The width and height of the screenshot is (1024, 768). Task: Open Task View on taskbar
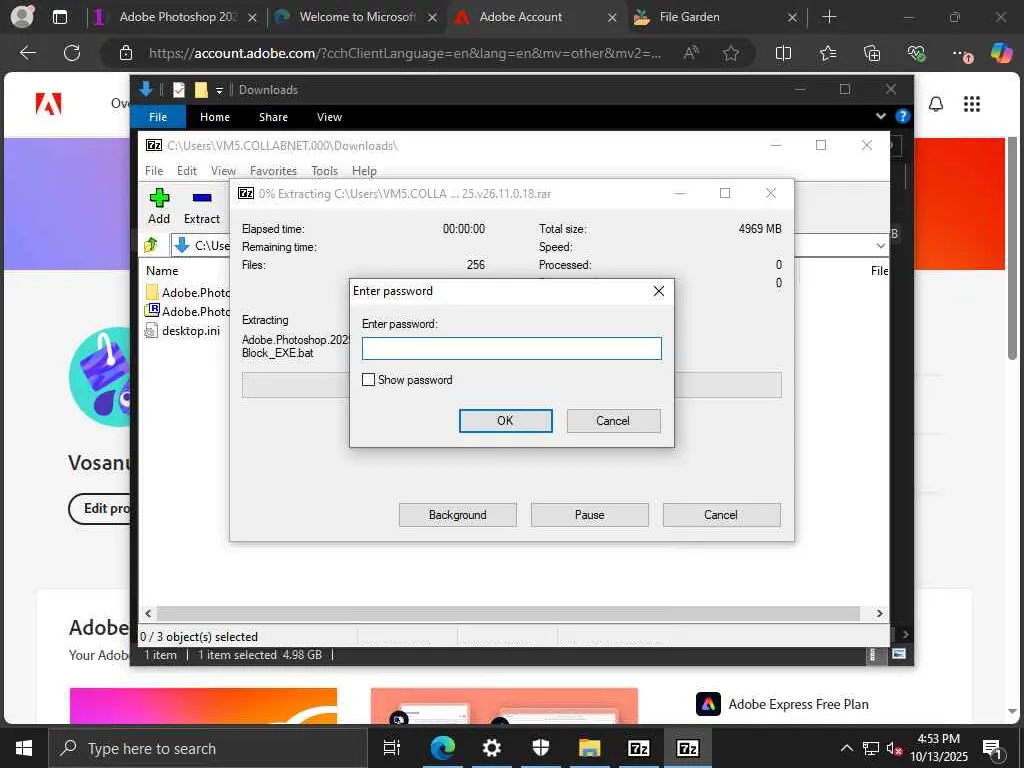pos(391,748)
